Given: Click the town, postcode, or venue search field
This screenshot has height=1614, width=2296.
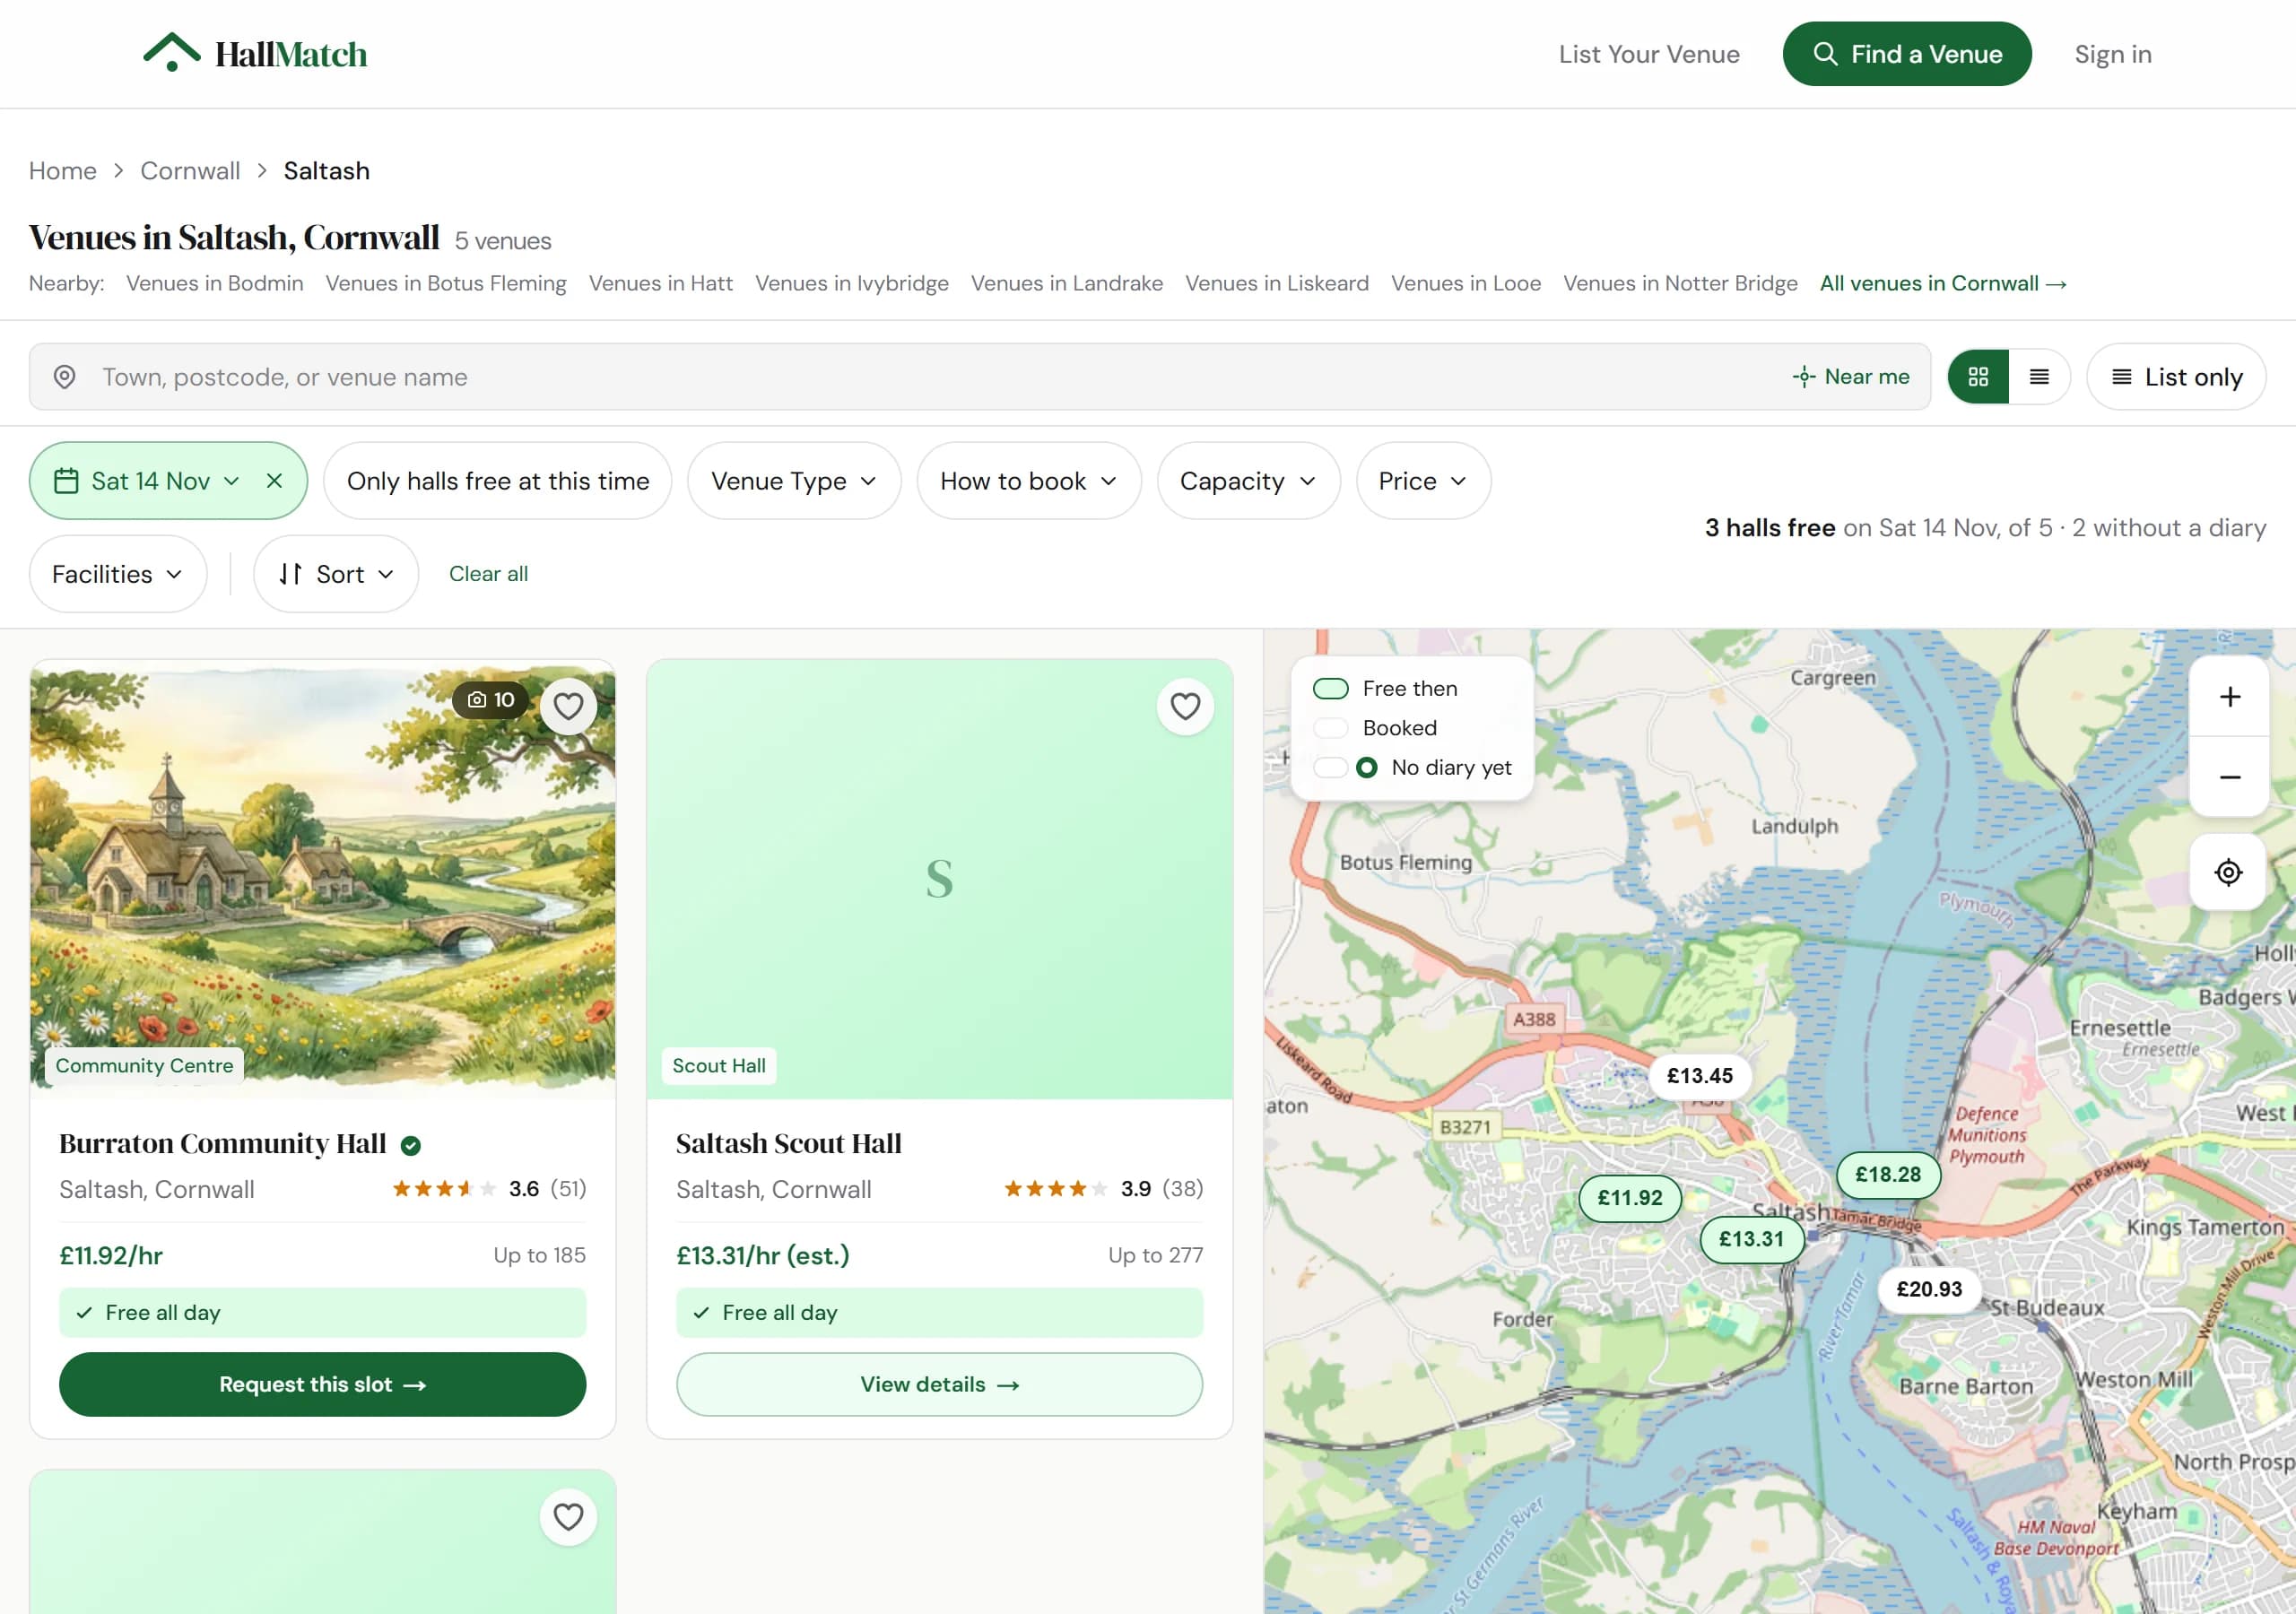Looking at the screenshot, I should pos(979,377).
